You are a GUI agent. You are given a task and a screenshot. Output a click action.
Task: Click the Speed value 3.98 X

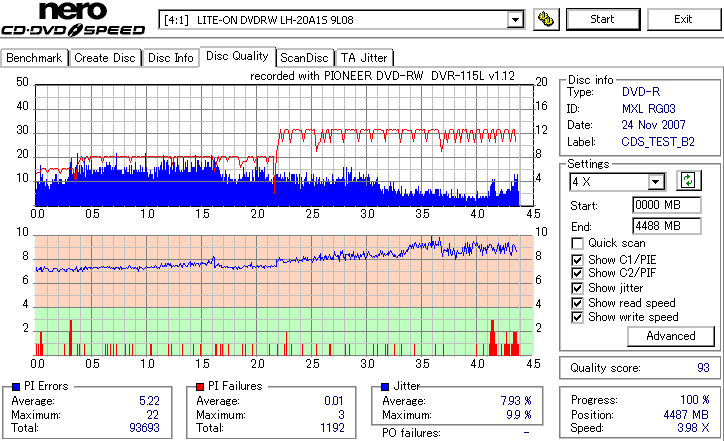click(x=693, y=428)
